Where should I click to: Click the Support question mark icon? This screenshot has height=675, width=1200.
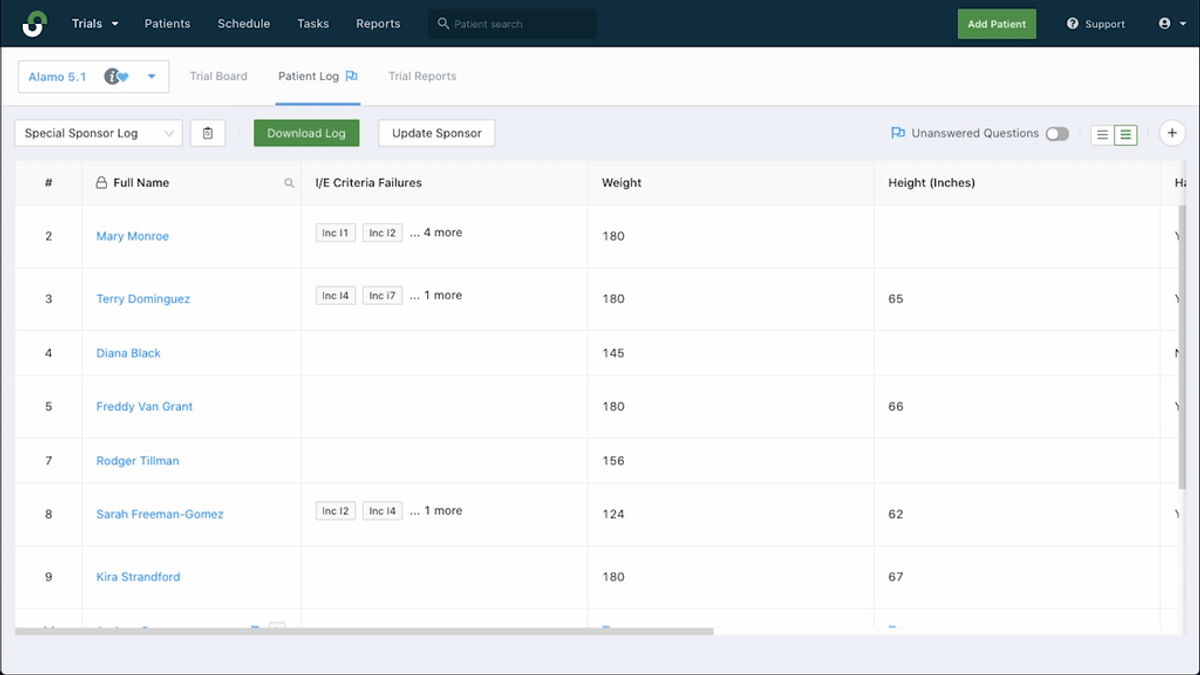1073,24
